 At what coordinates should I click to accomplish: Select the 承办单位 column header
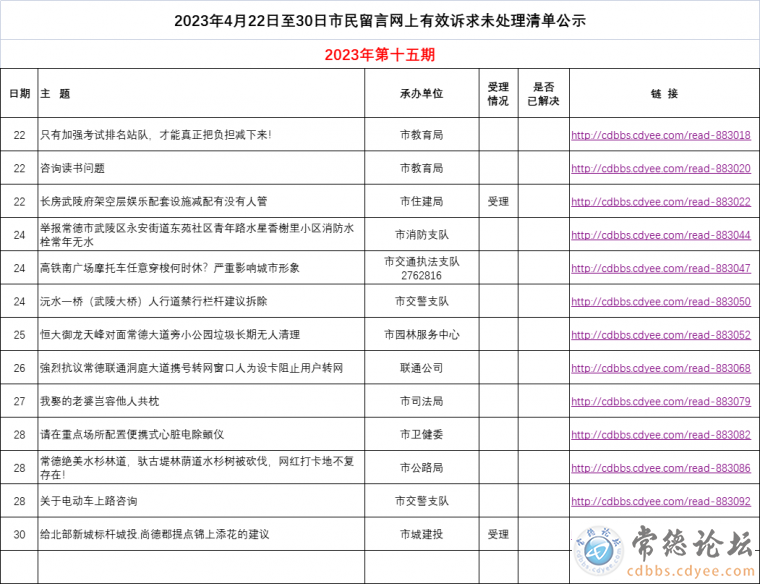(421, 94)
